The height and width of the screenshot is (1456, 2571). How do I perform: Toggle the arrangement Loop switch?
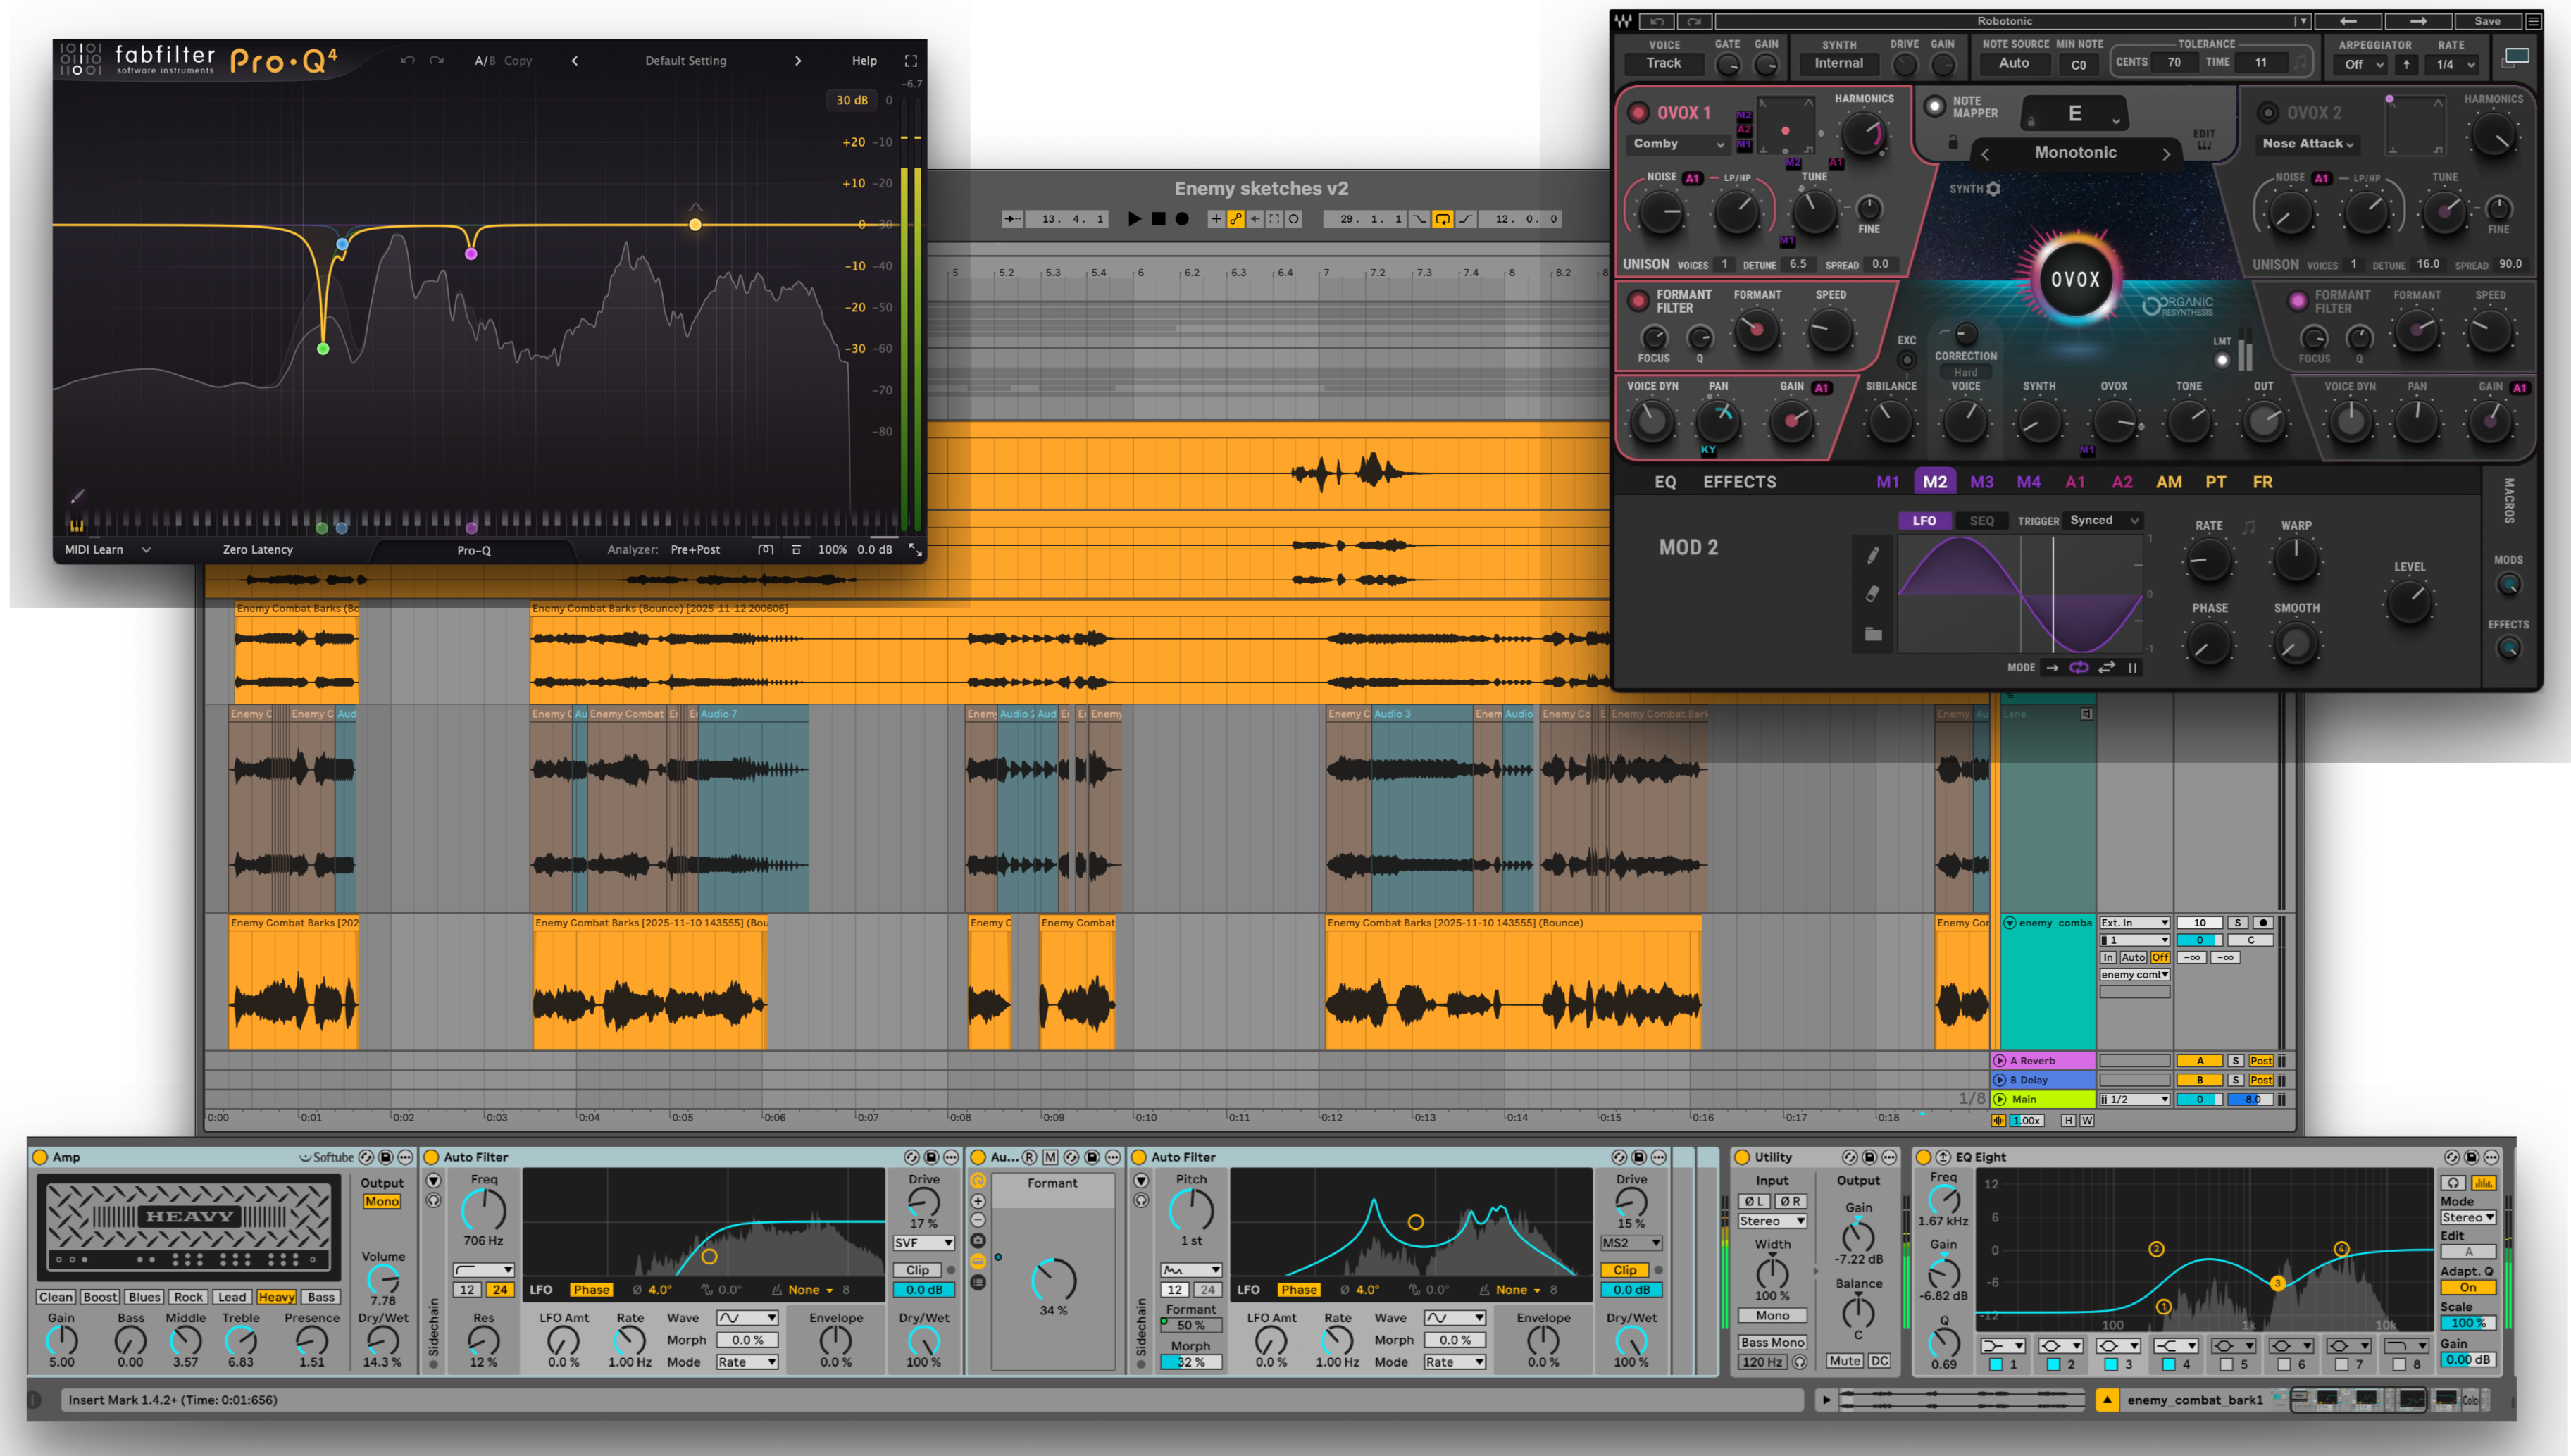(1442, 219)
